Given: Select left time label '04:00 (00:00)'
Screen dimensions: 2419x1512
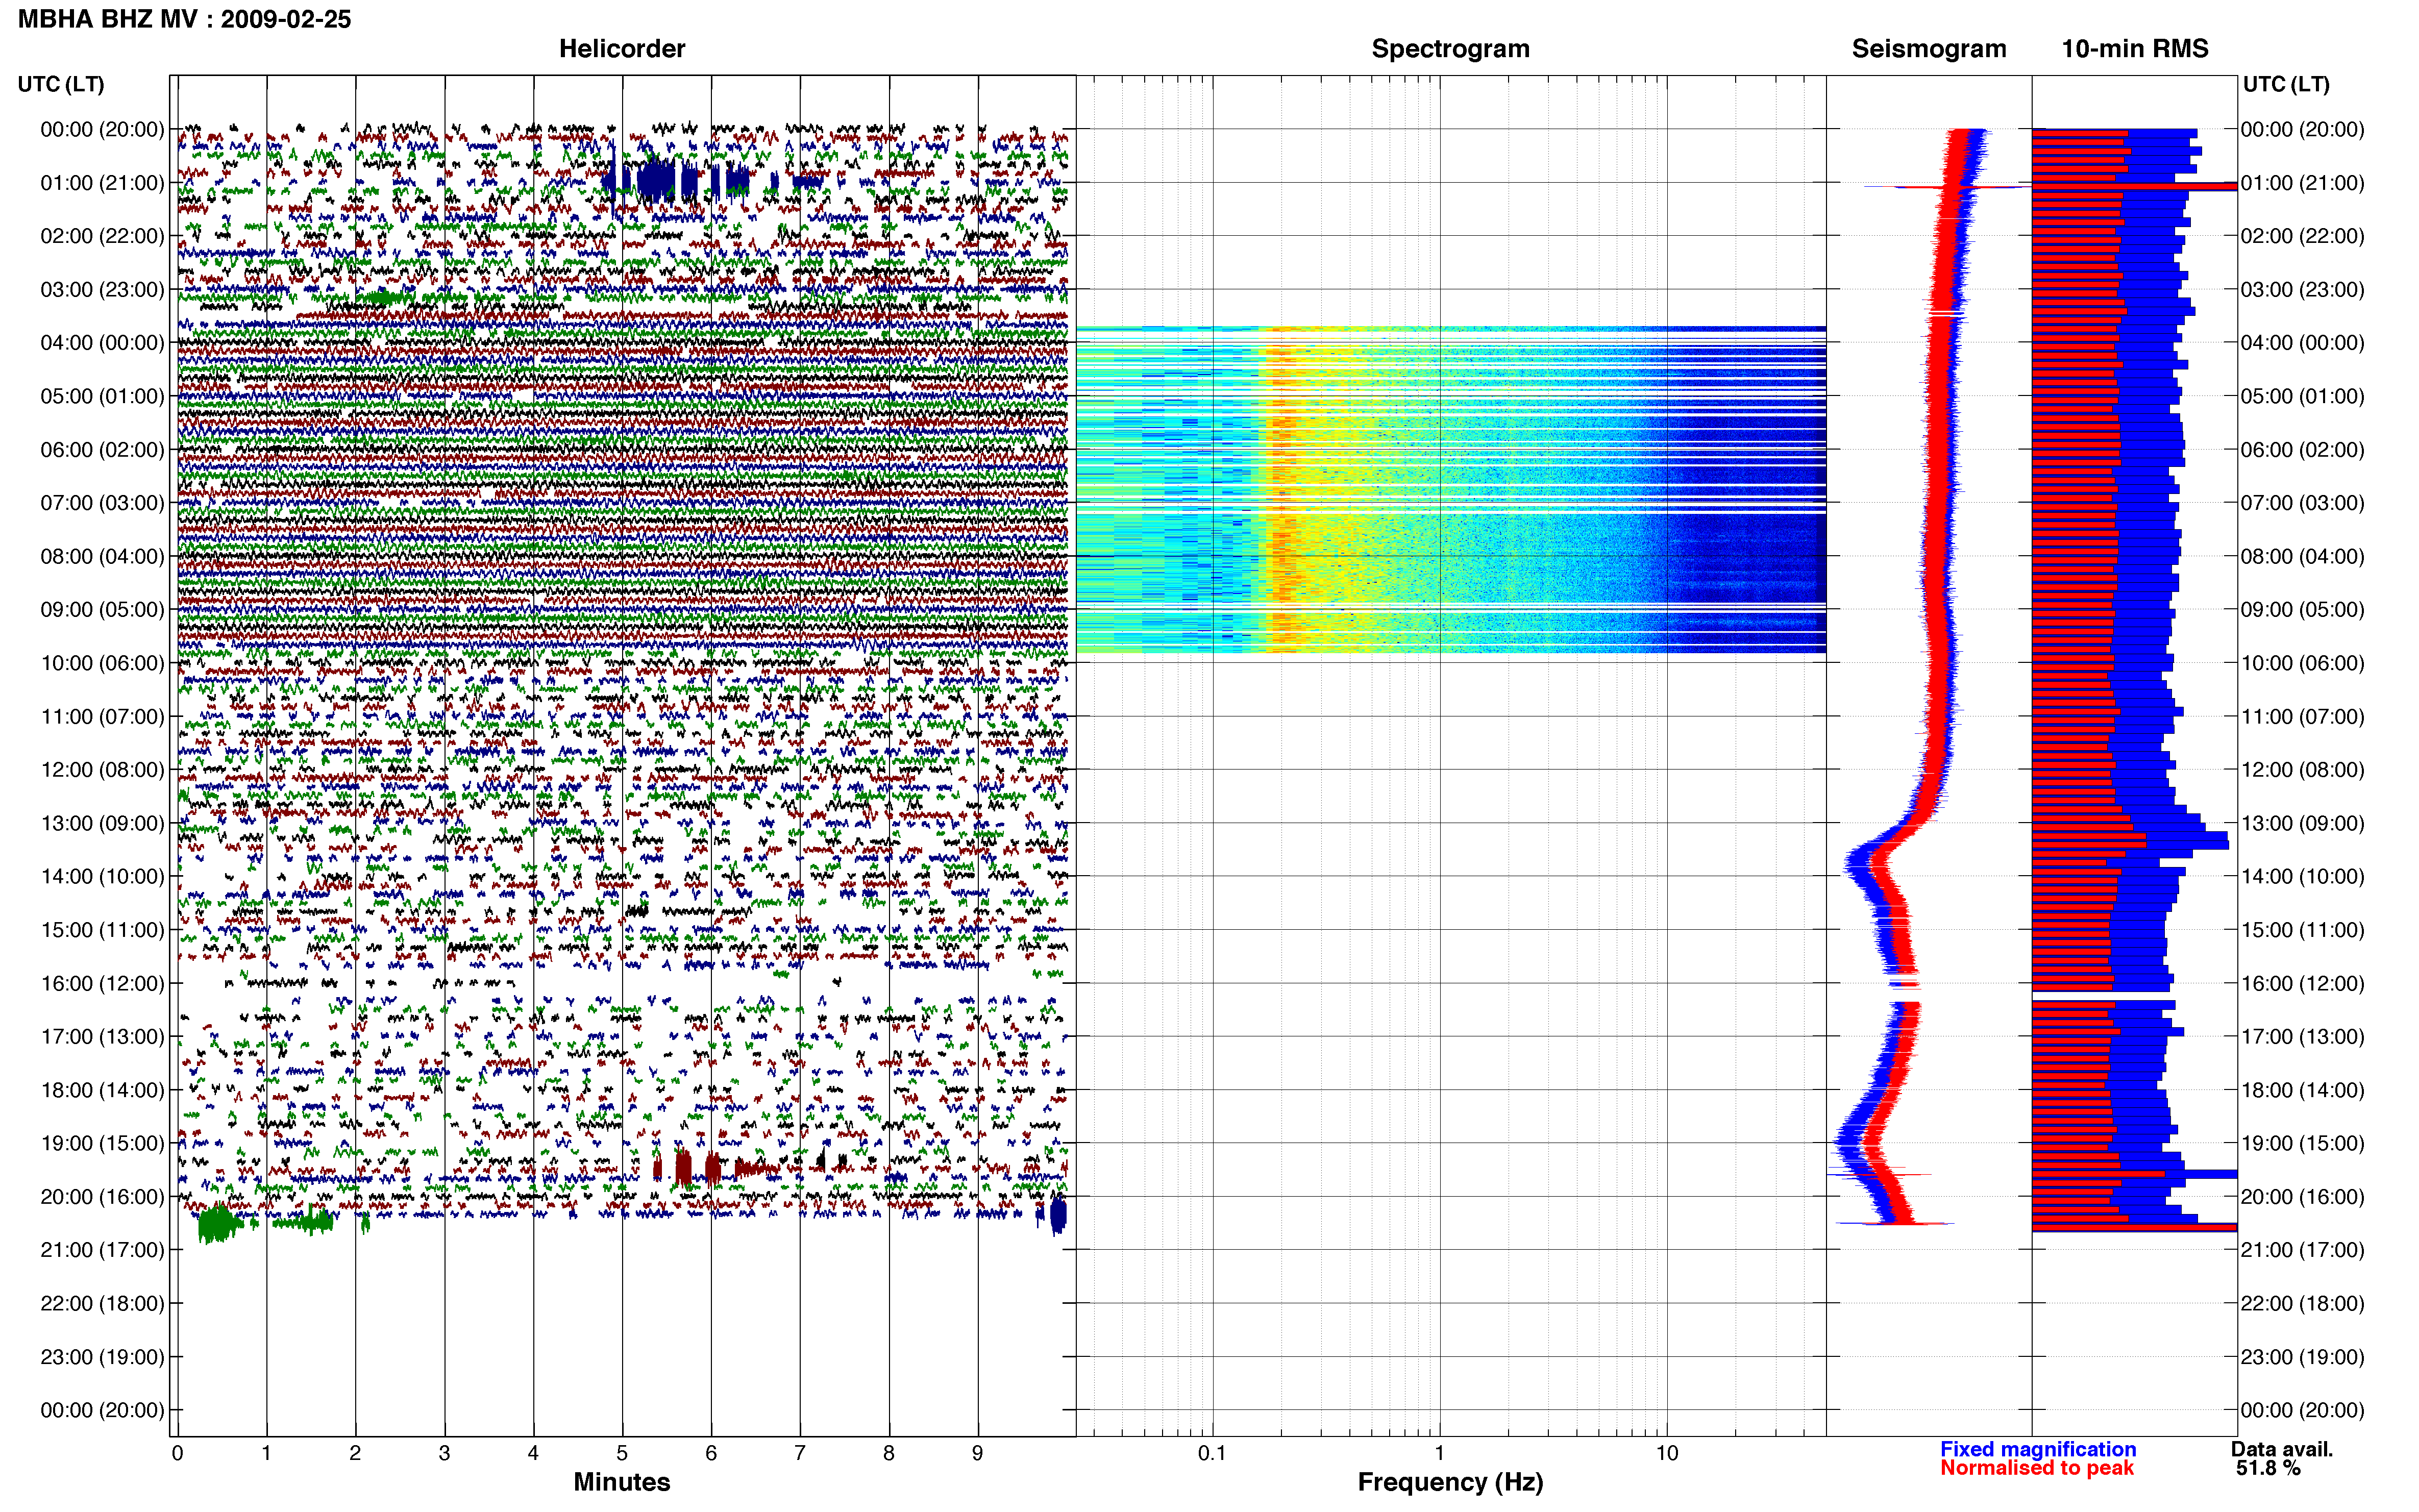Looking at the screenshot, I should click(x=102, y=343).
